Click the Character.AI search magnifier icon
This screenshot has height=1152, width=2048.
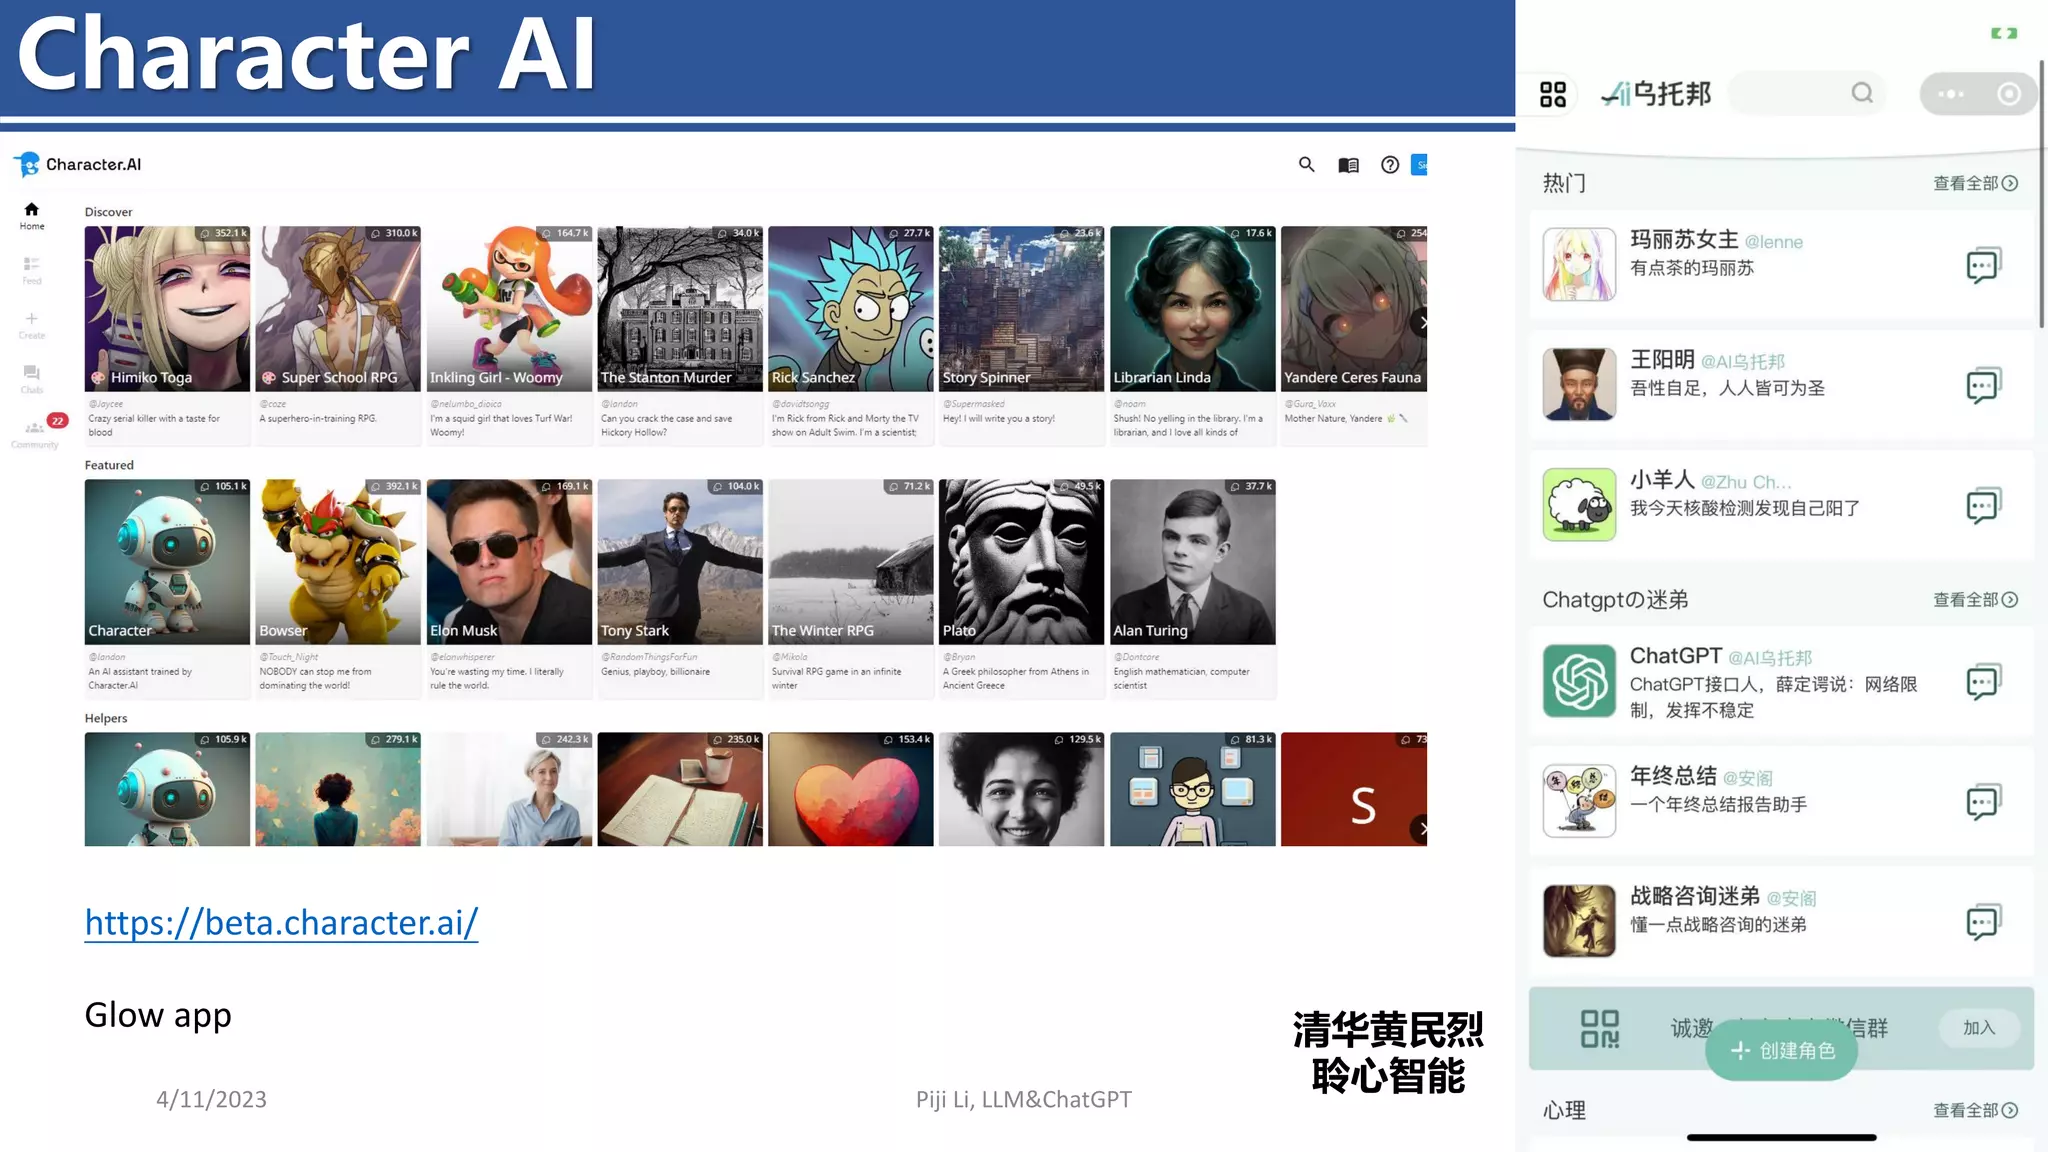click(1306, 165)
